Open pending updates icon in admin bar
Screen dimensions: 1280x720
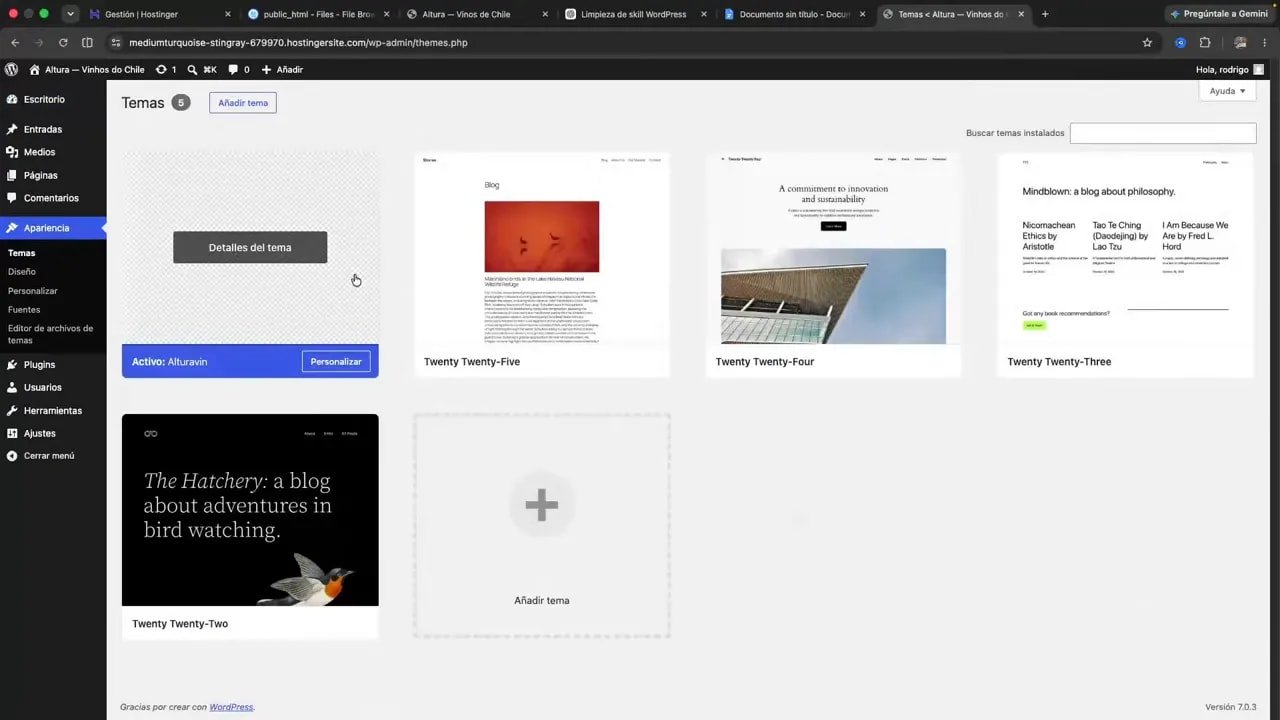(x=166, y=70)
